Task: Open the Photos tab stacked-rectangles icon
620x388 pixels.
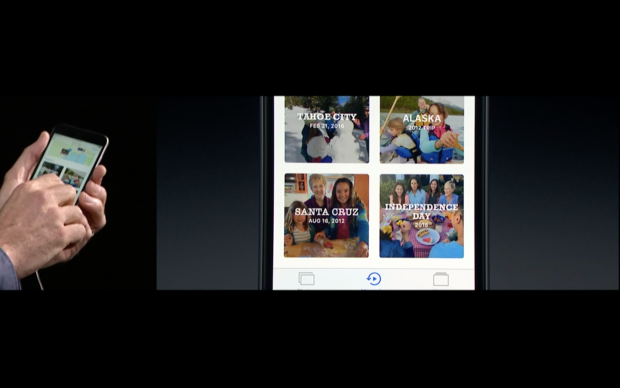Action: pos(306,279)
